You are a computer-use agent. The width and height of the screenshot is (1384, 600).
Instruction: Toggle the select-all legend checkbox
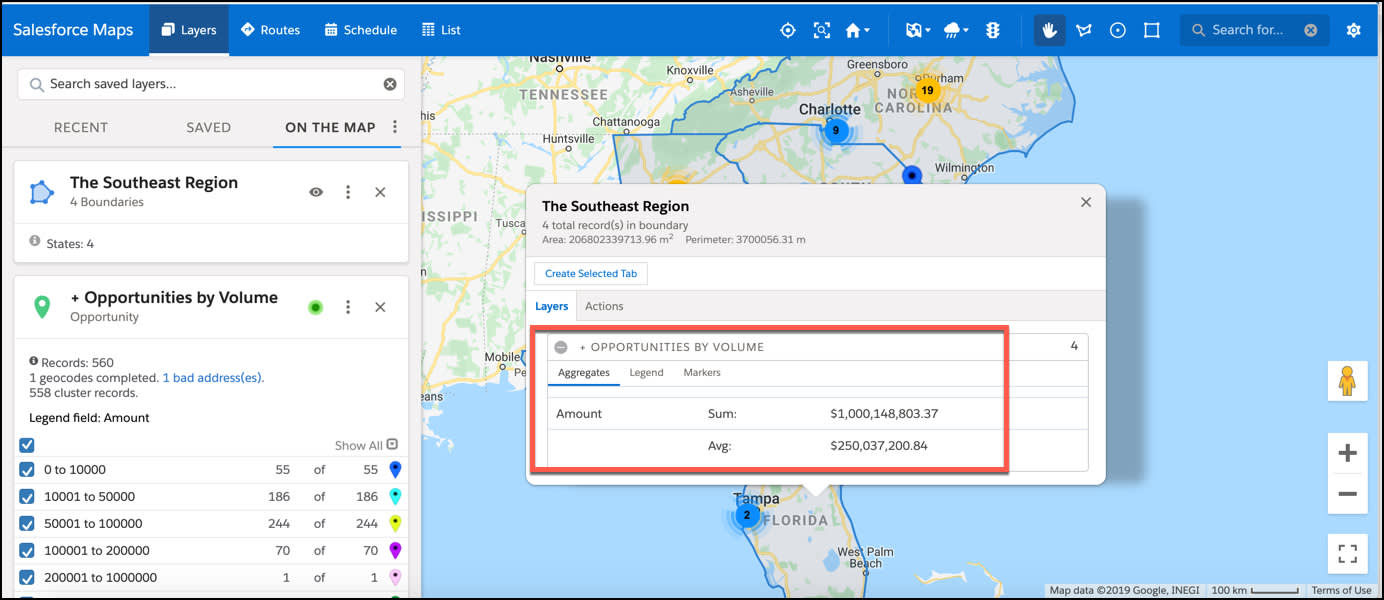tap(27, 445)
